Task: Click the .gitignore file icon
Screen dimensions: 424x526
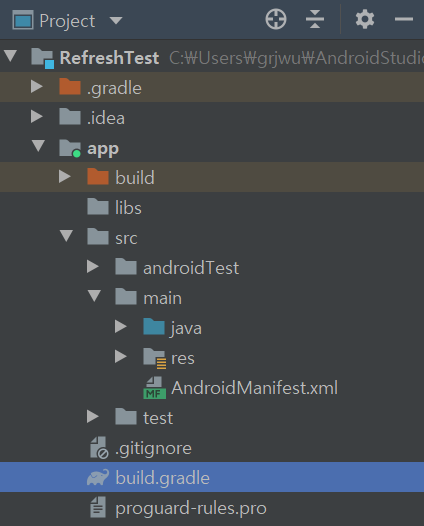Action: 99,448
